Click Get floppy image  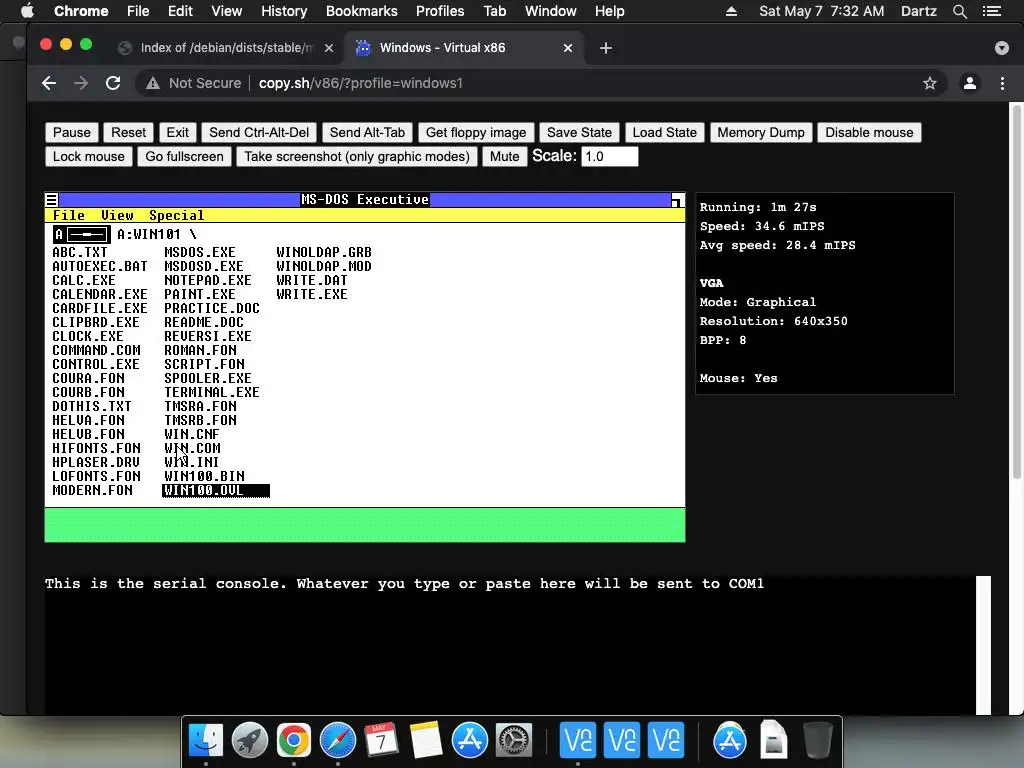pos(475,133)
